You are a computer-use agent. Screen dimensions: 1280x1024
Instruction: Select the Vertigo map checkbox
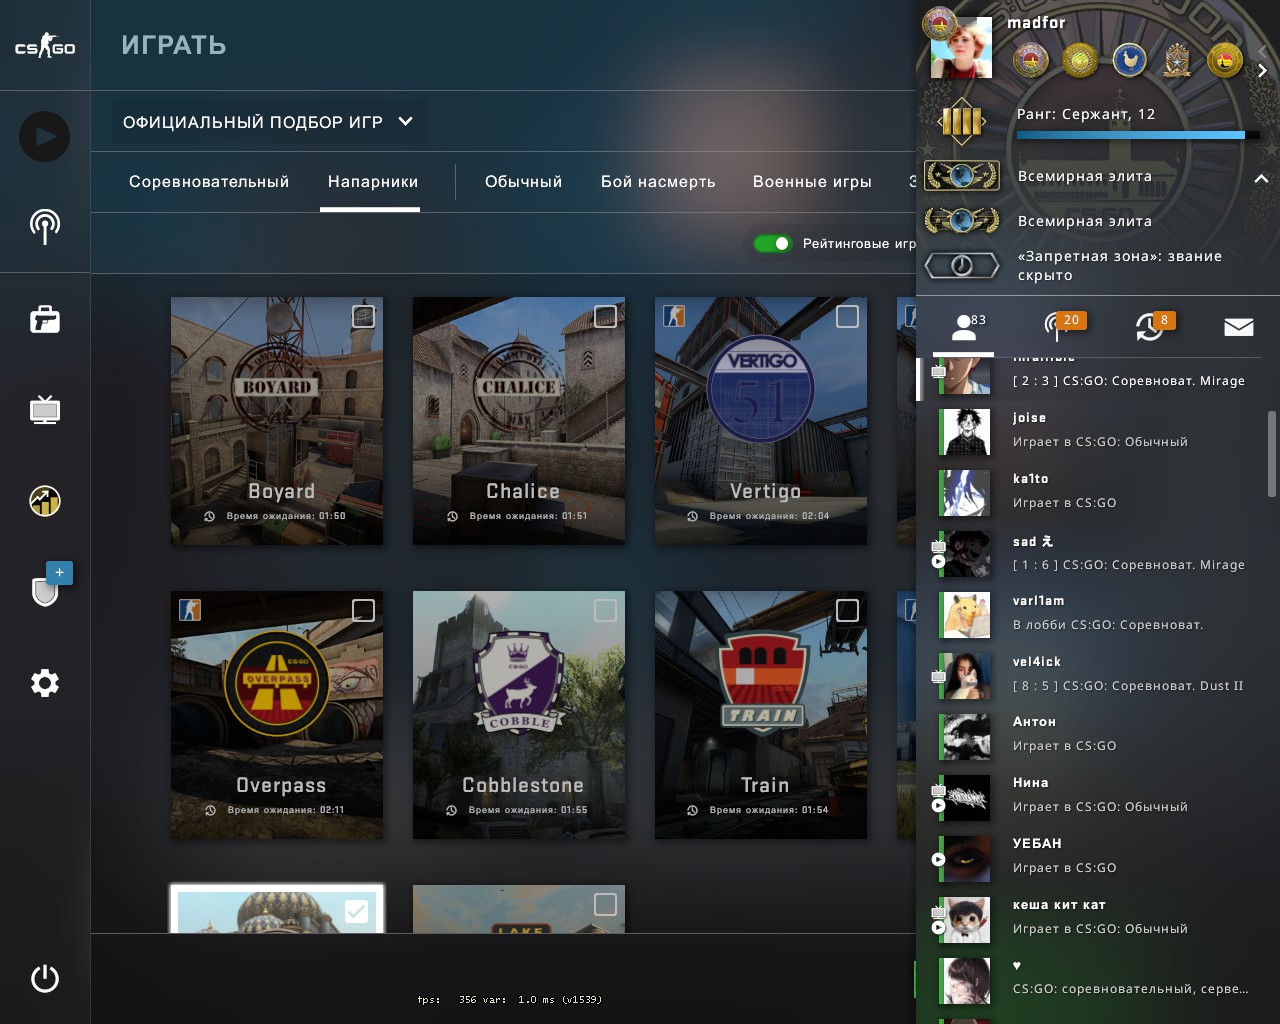(847, 317)
